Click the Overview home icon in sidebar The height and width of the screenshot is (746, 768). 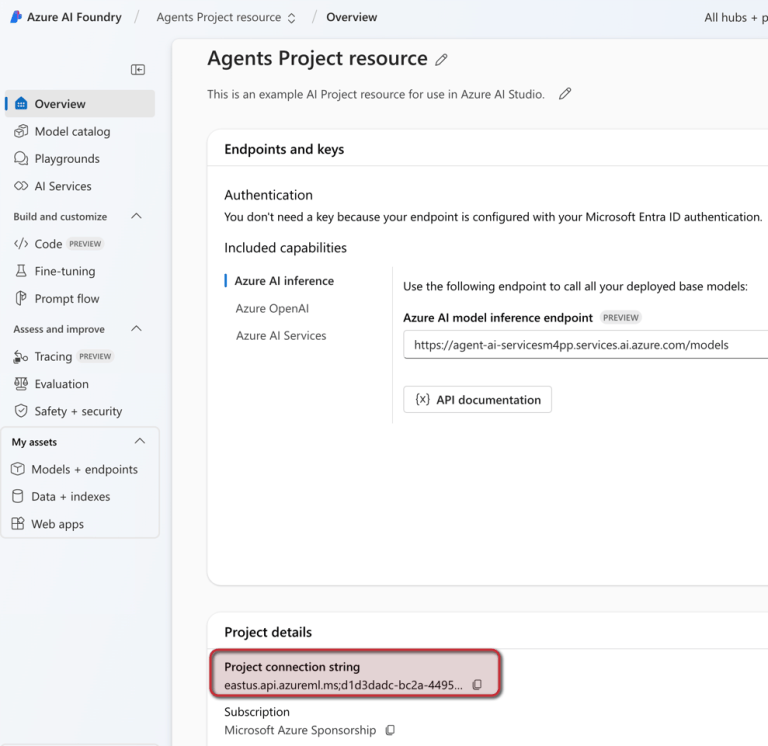point(21,103)
